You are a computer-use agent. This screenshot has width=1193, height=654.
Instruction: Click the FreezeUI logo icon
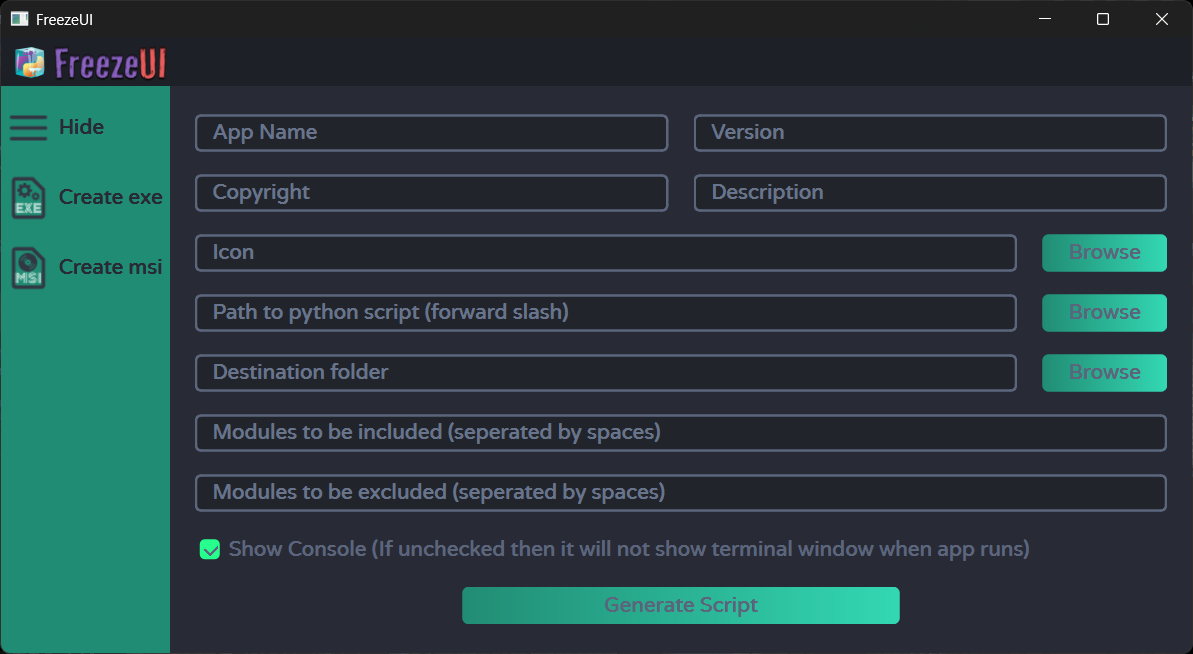click(30, 63)
